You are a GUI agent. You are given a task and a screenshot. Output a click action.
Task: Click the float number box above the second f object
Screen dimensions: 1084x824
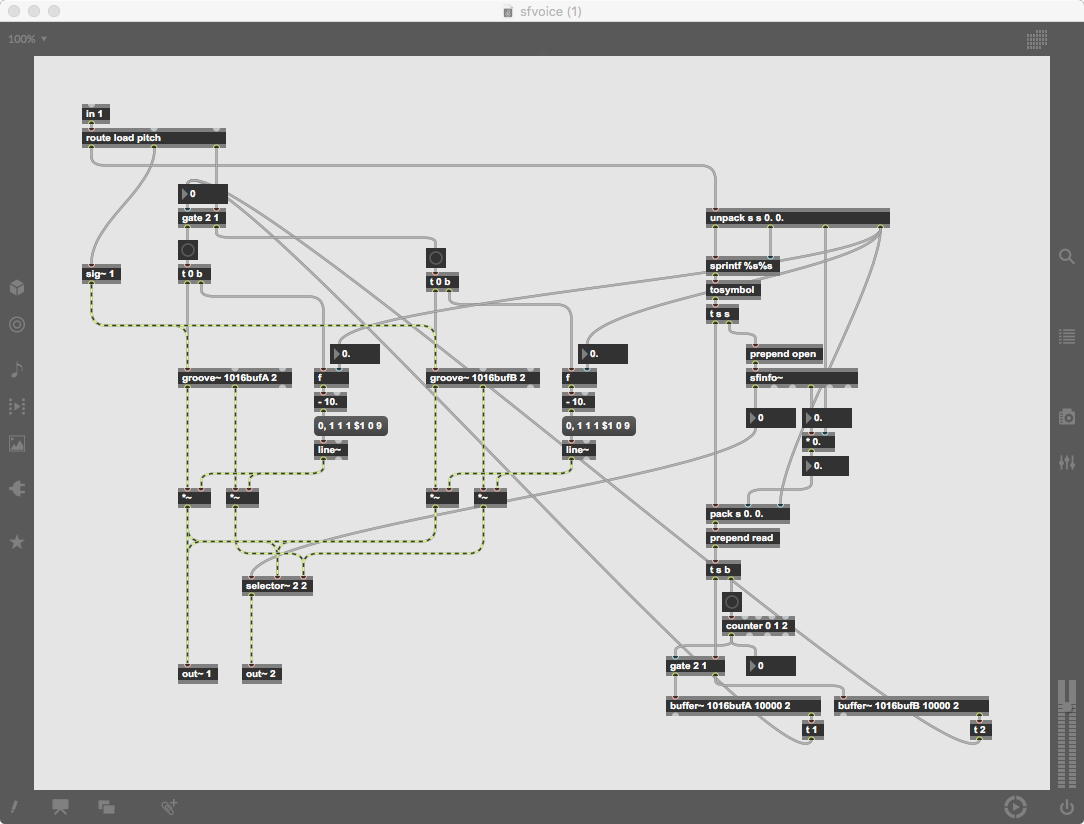pyautogui.click(x=603, y=354)
